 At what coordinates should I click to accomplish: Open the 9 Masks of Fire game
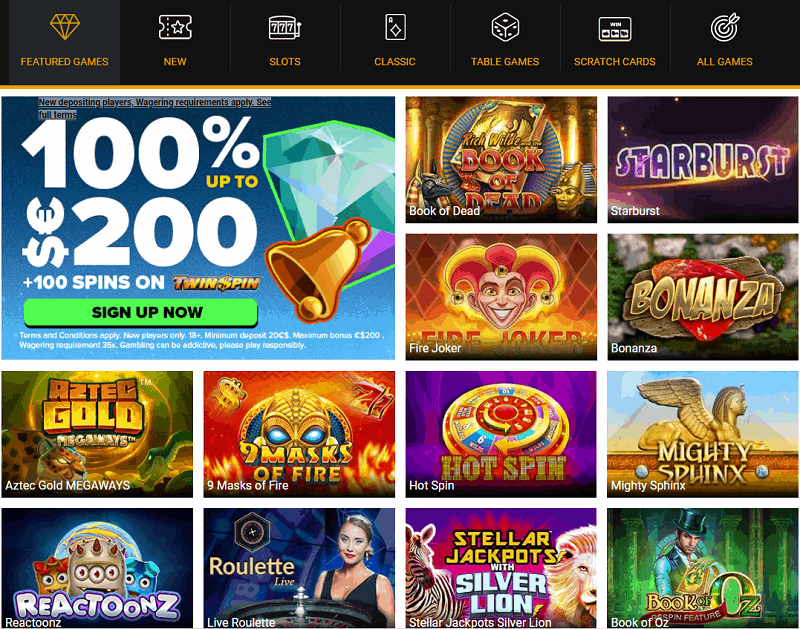(x=299, y=434)
